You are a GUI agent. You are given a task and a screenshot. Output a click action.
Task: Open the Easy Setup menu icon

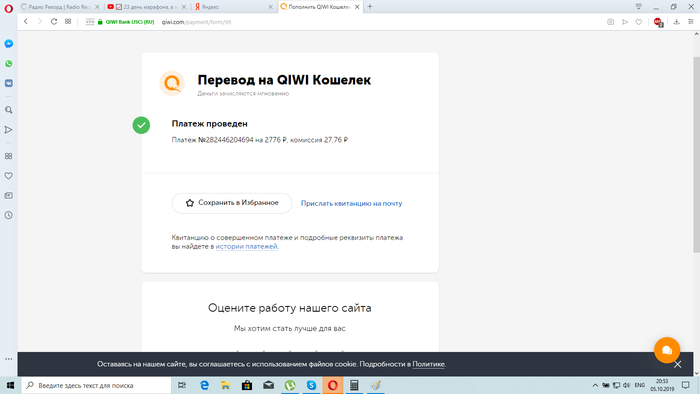(x=691, y=22)
